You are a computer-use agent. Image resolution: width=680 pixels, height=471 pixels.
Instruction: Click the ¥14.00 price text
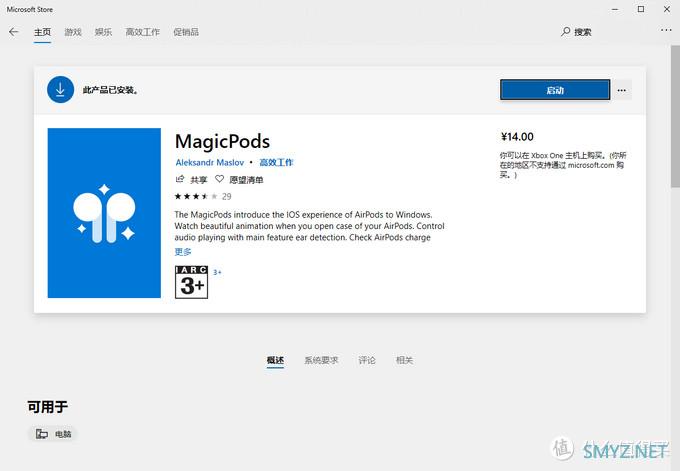(x=517, y=137)
